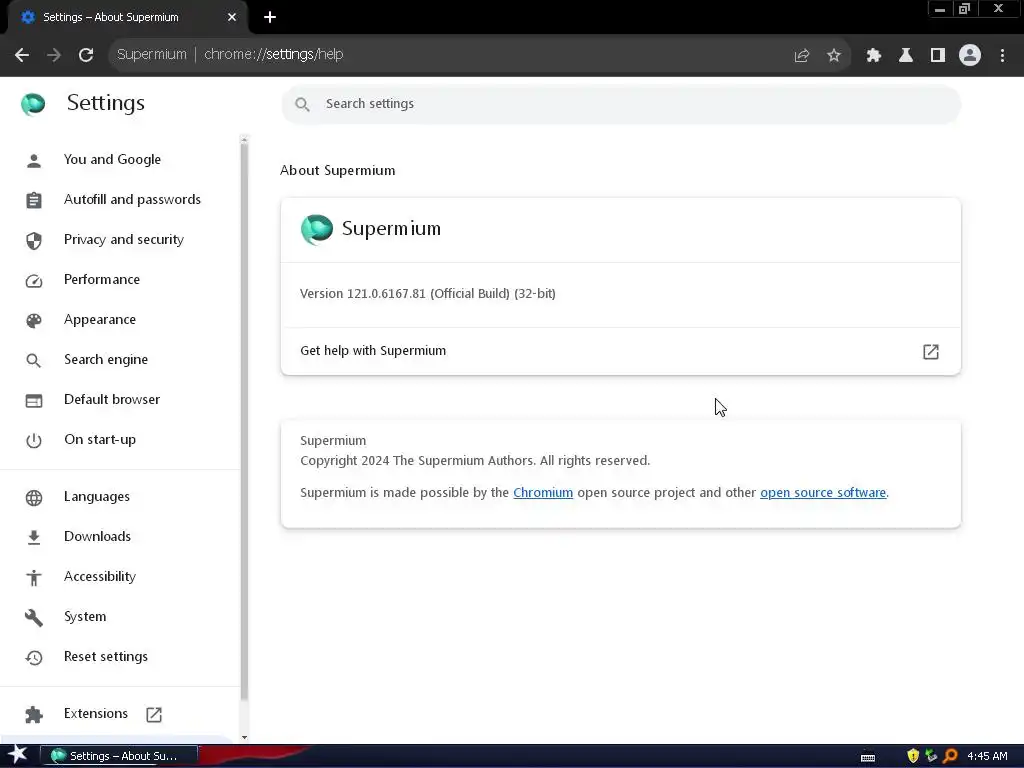
Task: Click the palette icon beside Appearance
Action: pos(34,320)
